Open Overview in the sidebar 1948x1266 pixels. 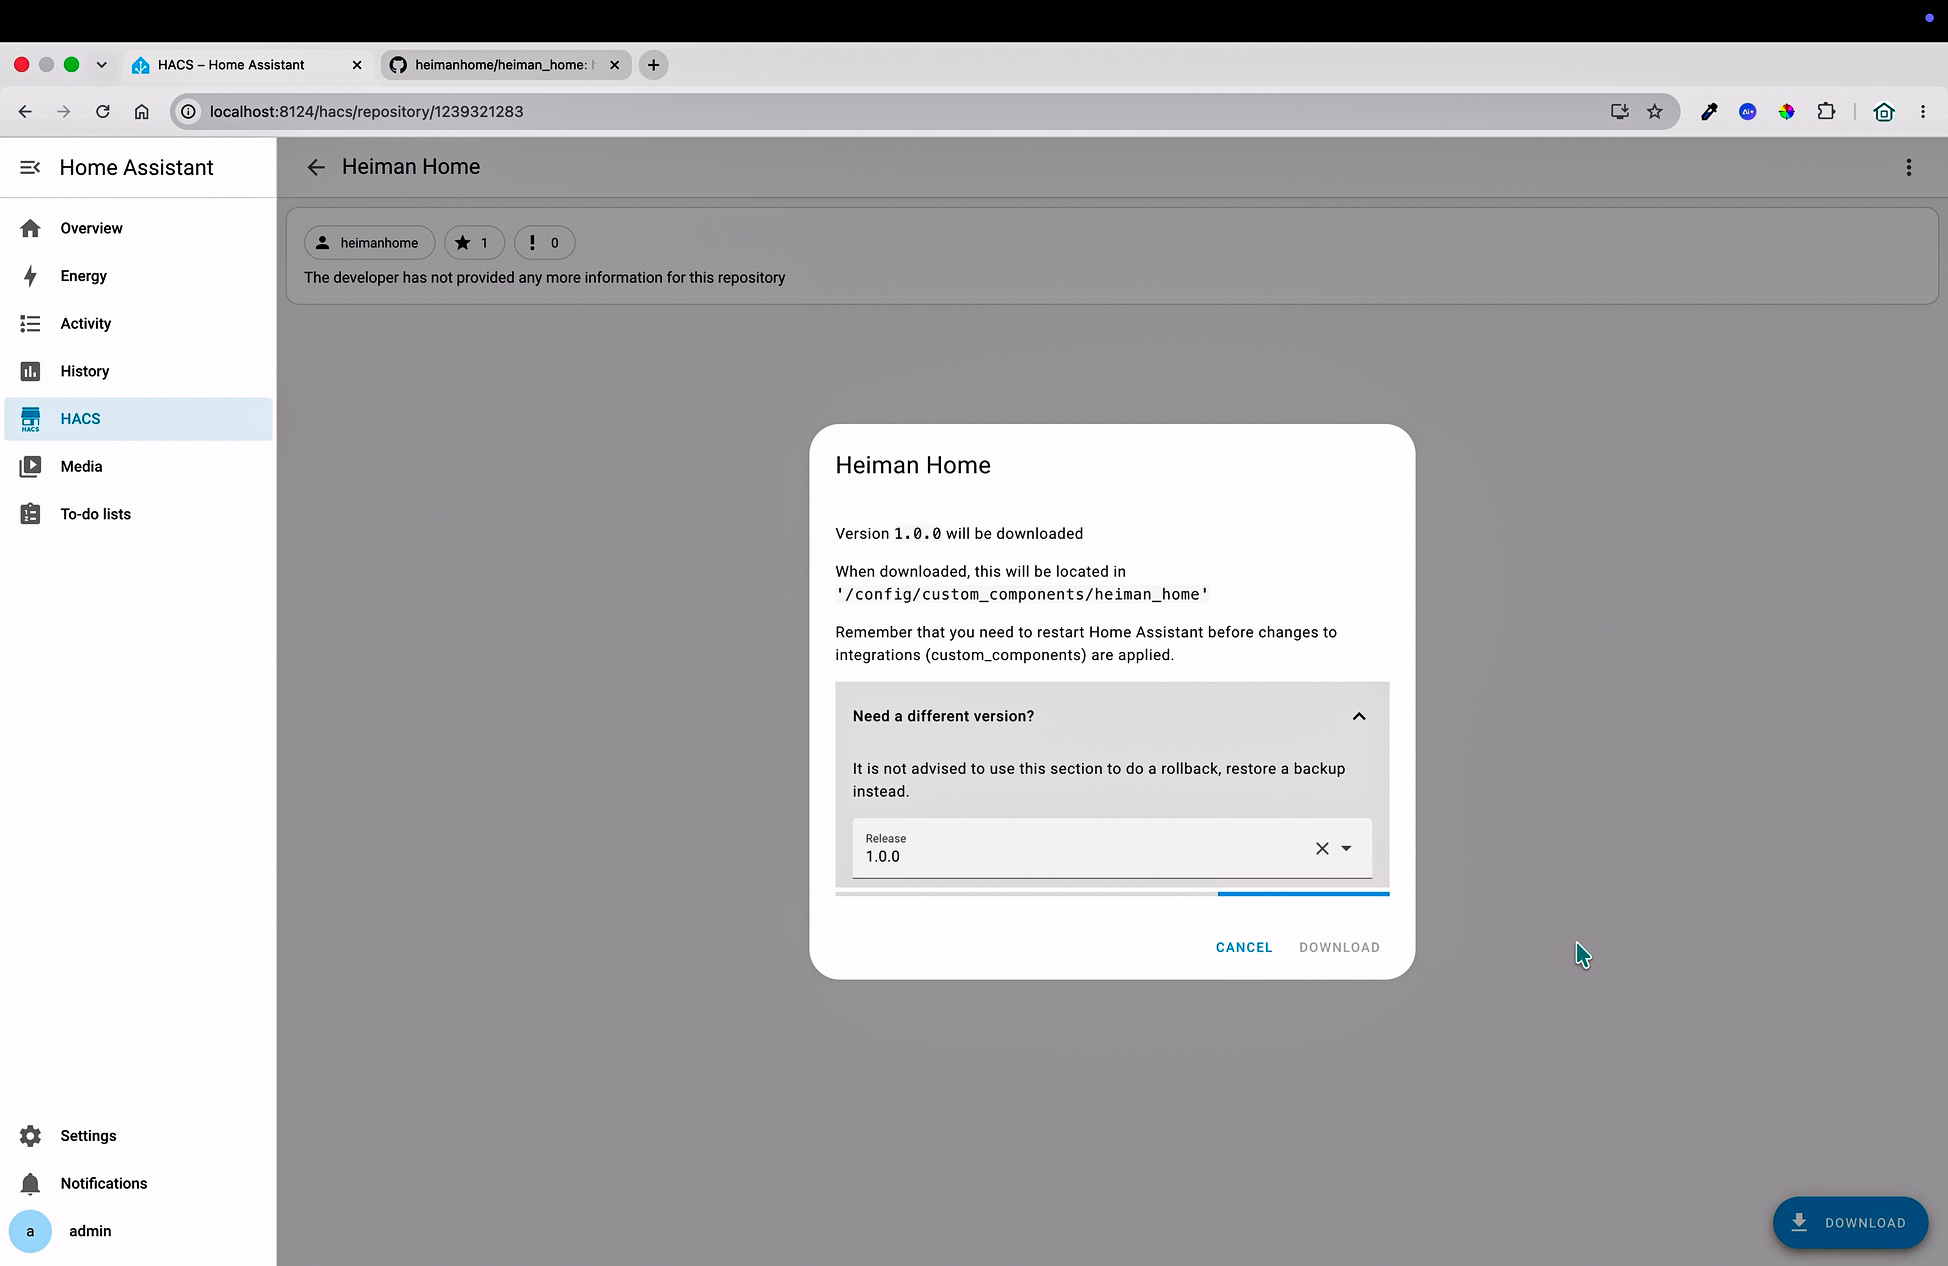138,228
